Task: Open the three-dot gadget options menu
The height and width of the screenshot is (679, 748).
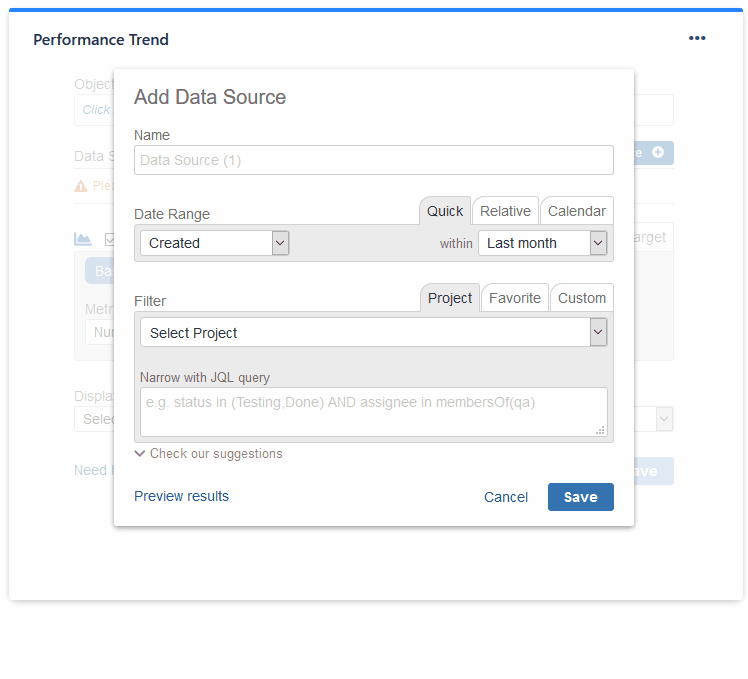Action: tap(697, 39)
